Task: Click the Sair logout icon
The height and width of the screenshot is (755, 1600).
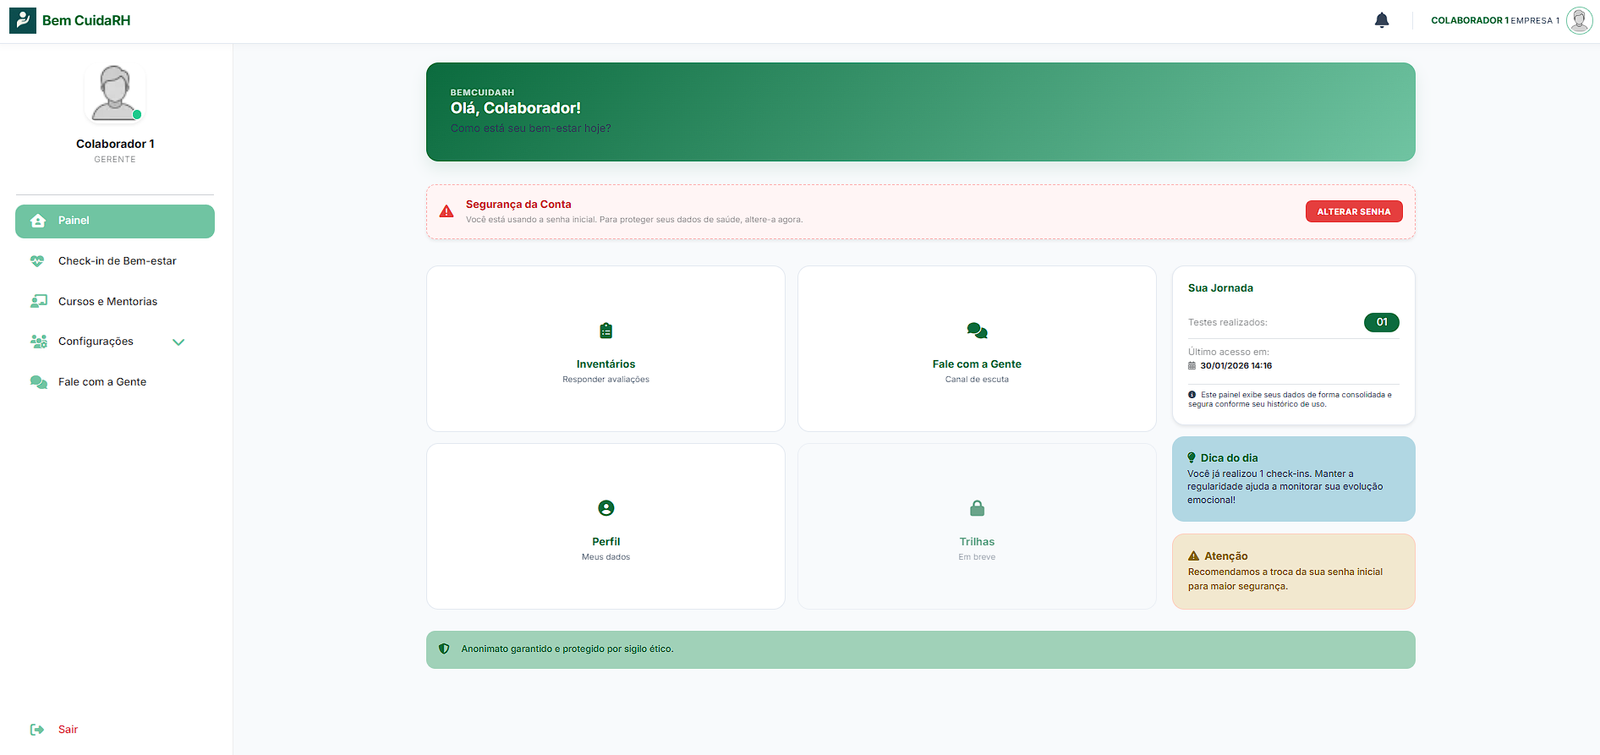Action: coord(37,730)
